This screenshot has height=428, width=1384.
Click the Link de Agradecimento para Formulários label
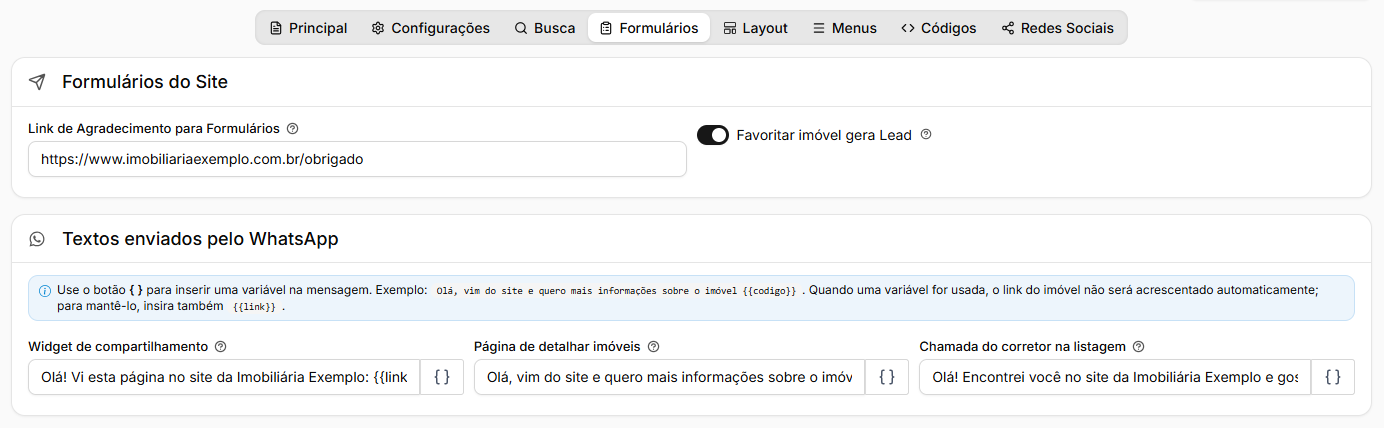pos(154,129)
